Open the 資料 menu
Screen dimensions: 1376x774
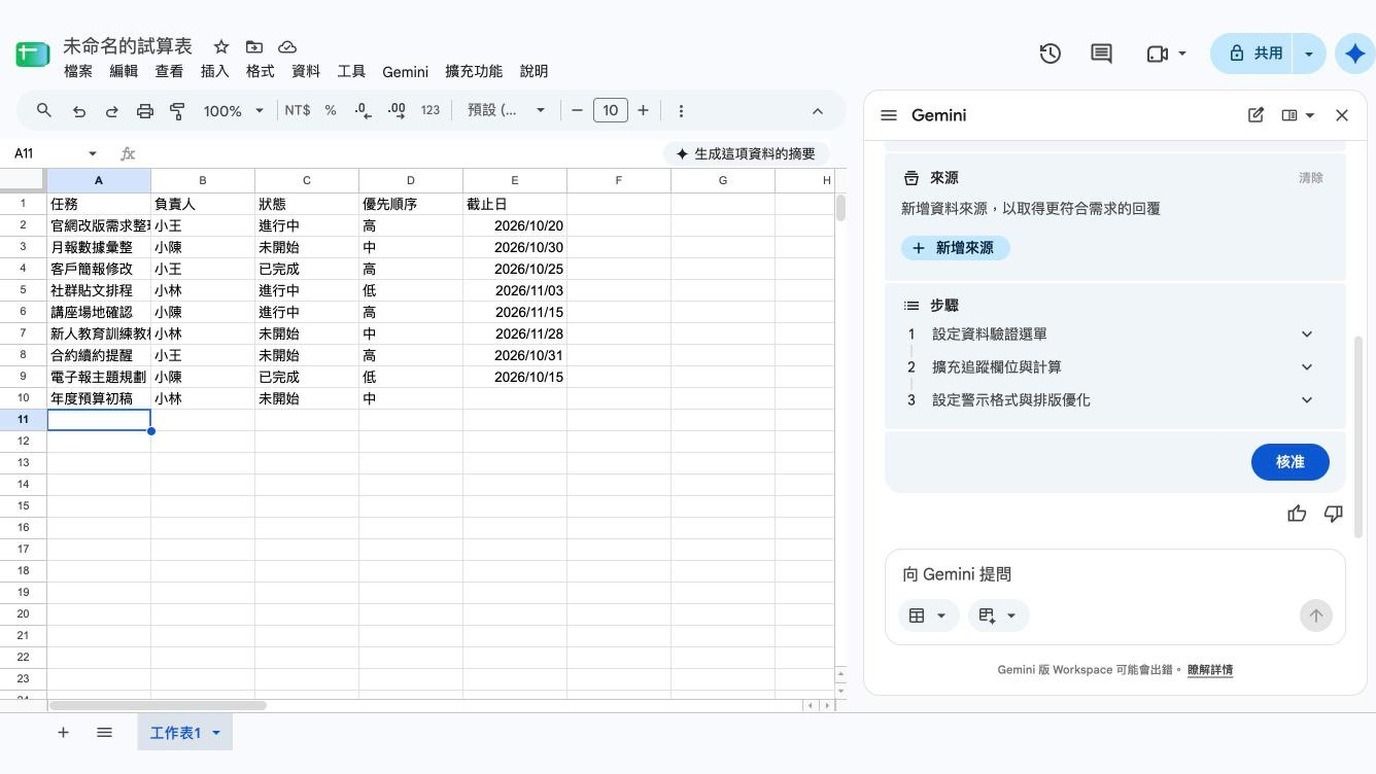306,72
